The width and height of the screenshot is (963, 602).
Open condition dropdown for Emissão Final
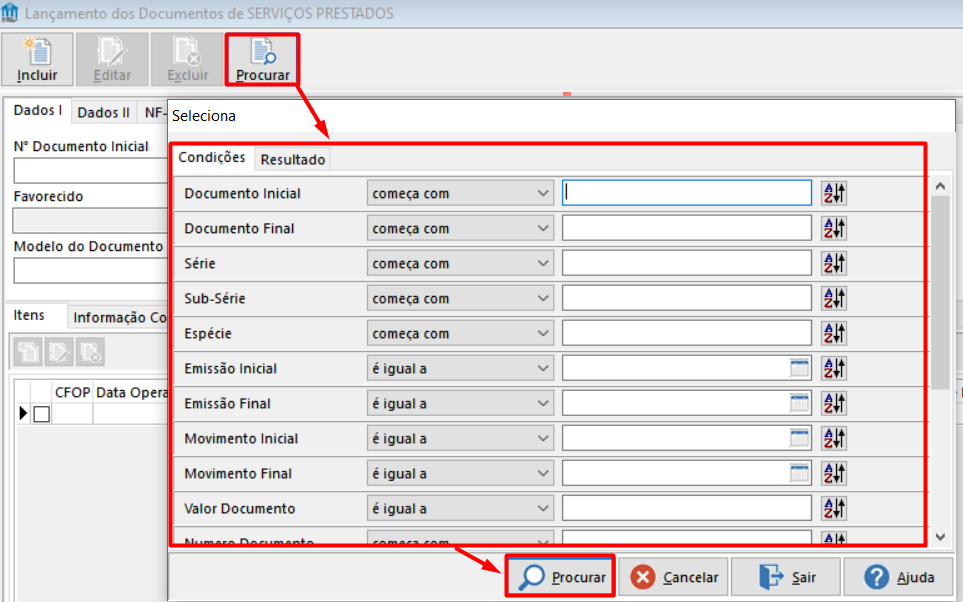tap(460, 404)
